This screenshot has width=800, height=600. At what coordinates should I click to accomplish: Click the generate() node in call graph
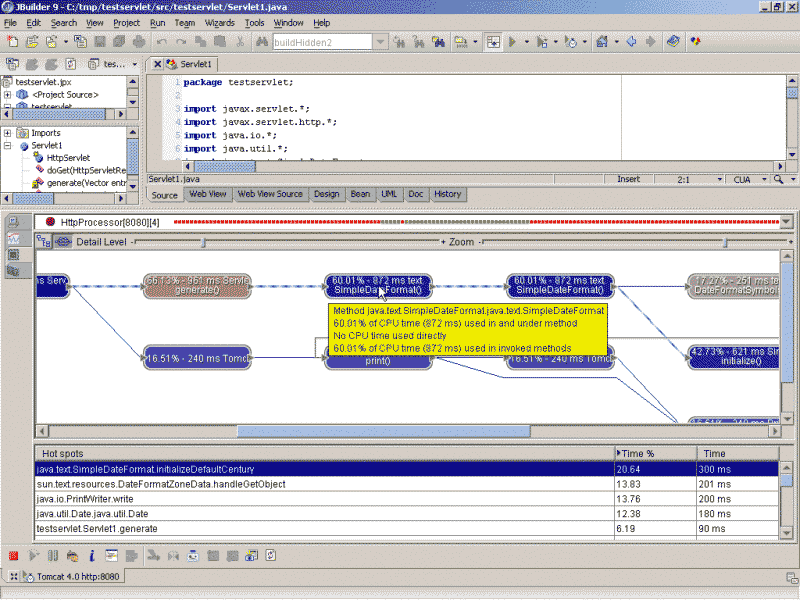tap(197, 285)
